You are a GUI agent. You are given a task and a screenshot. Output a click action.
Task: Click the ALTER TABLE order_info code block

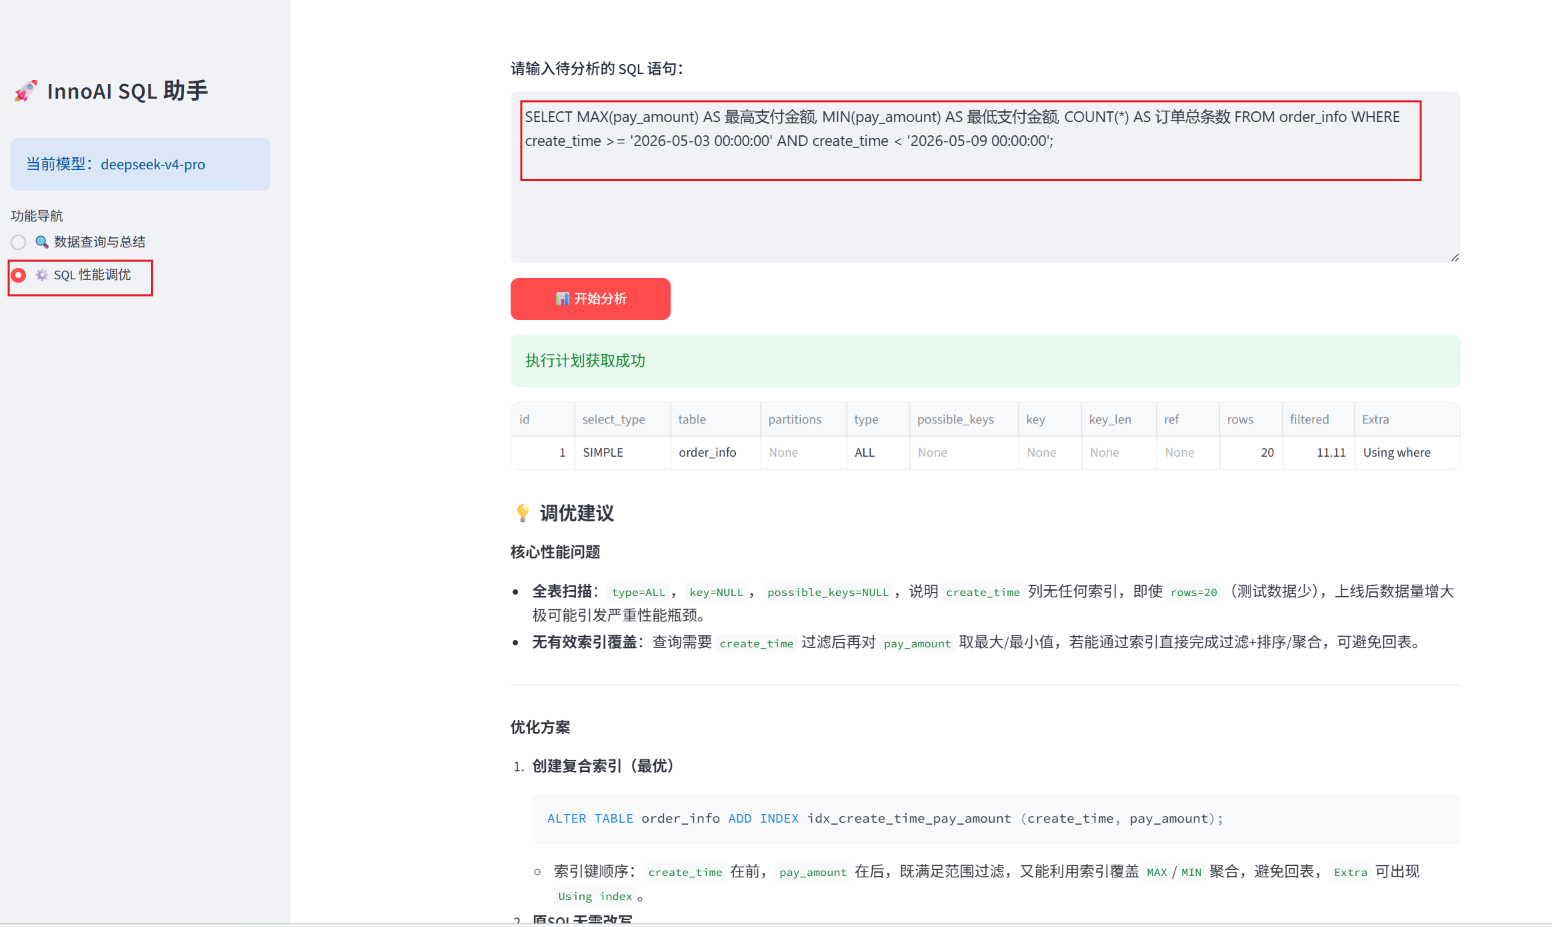pos(996,819)
